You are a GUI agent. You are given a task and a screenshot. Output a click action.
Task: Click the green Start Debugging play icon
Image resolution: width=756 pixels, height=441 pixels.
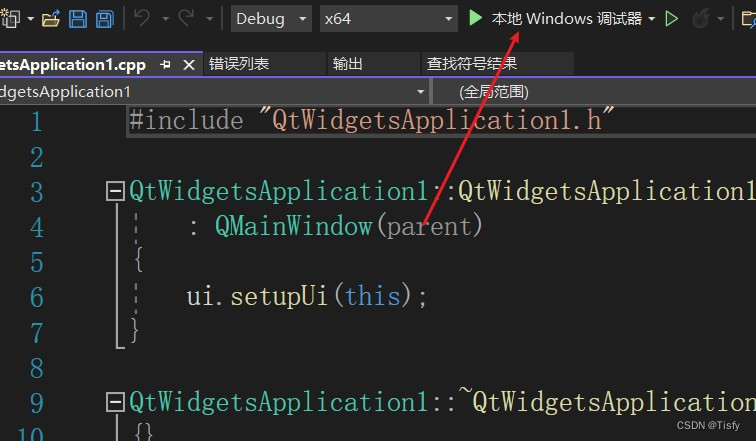point(475,18)
